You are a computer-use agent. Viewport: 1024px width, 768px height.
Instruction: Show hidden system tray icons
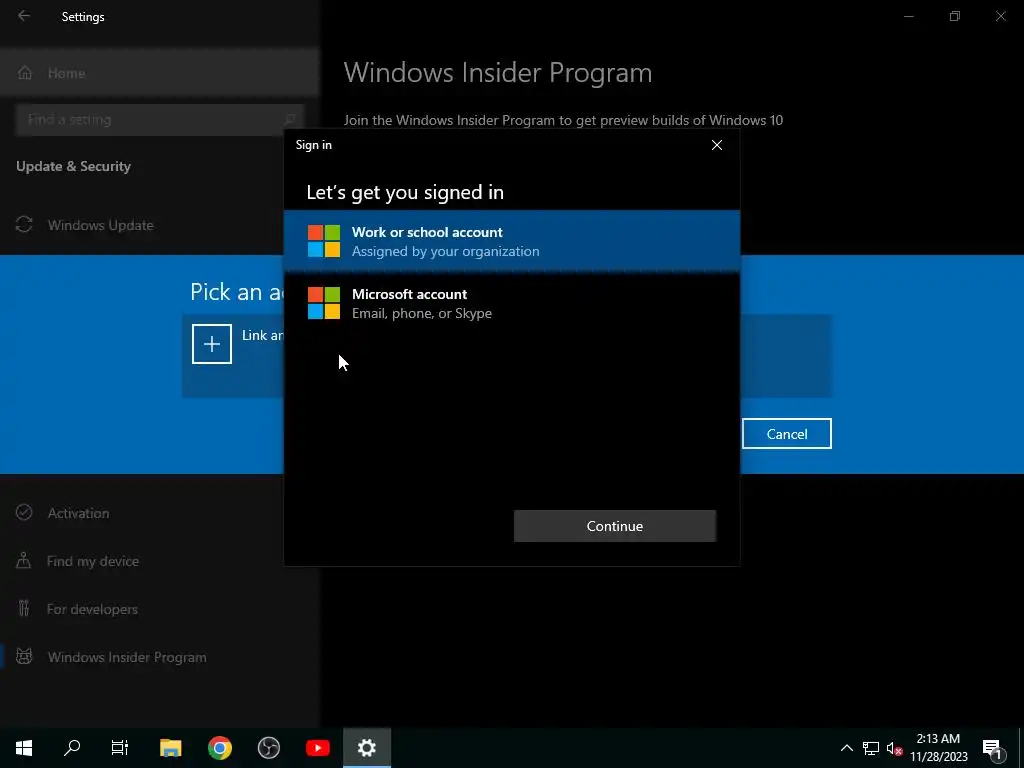click(846, 748)
